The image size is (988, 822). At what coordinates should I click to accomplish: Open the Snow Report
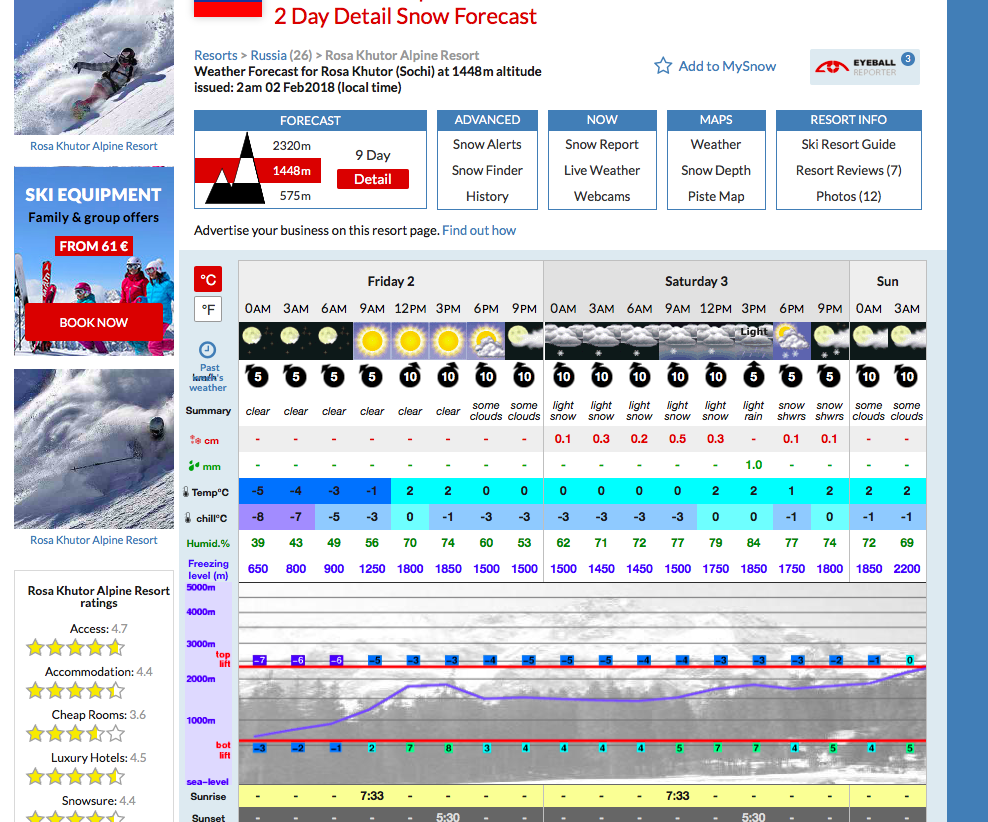(602, 144)
